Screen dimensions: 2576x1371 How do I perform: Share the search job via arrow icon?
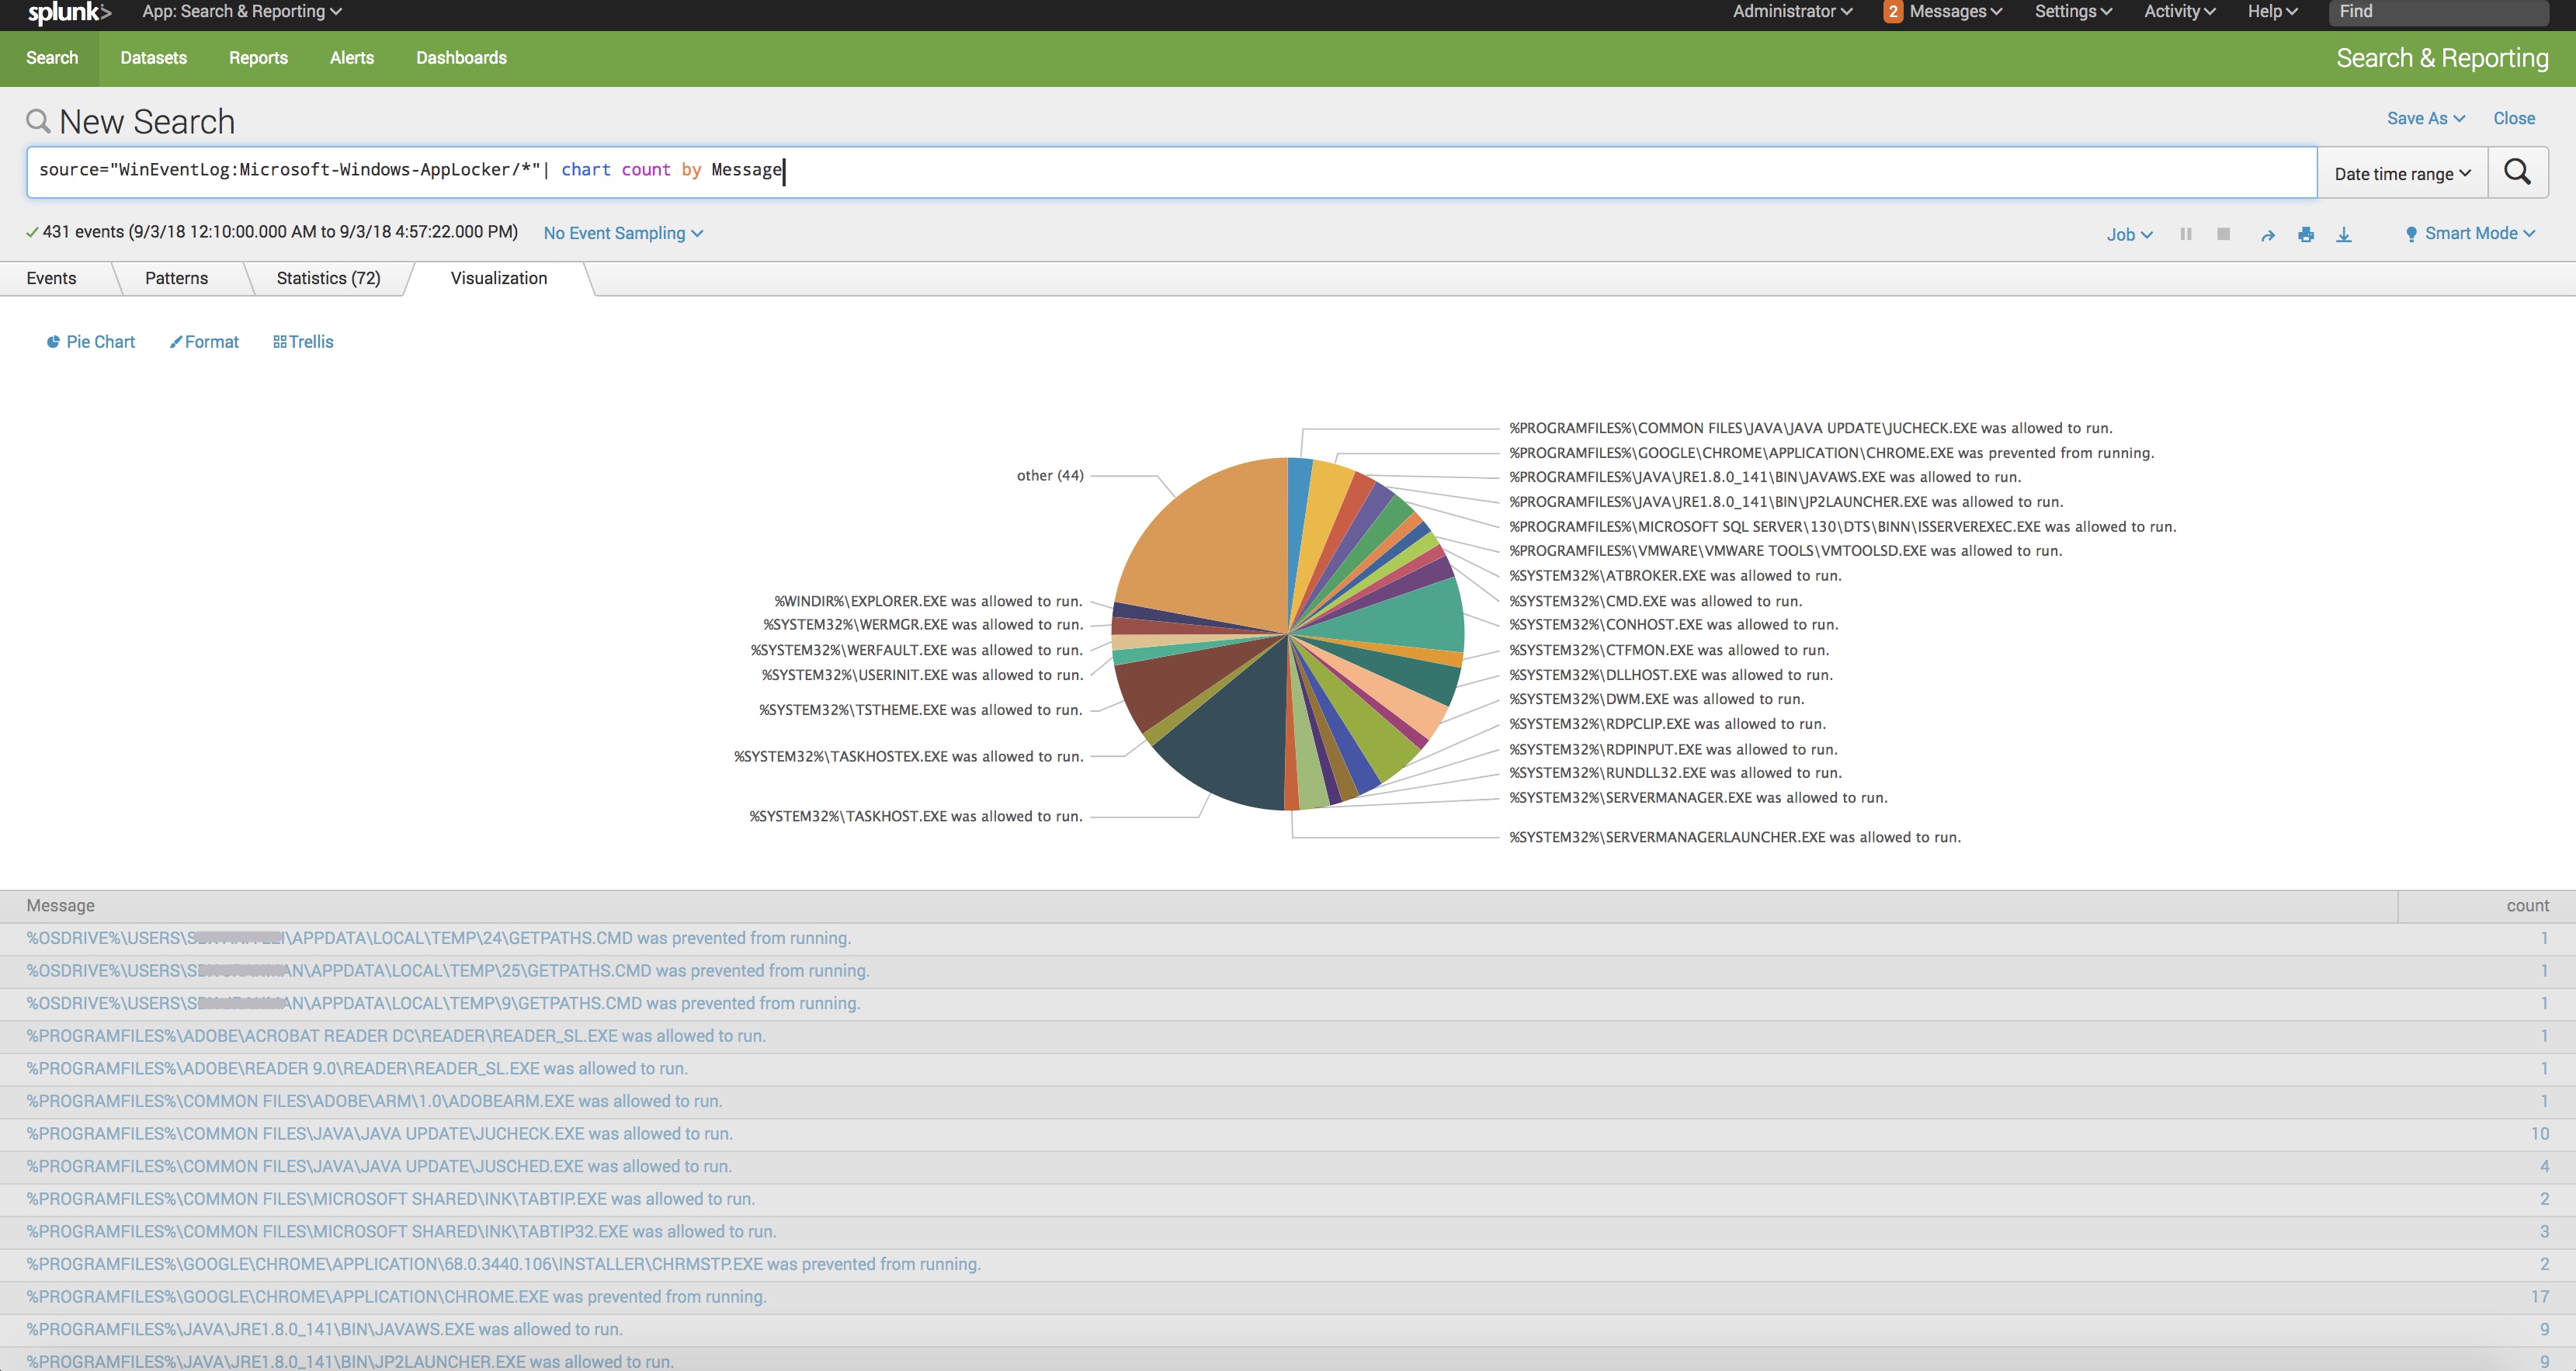(2266, 233)
